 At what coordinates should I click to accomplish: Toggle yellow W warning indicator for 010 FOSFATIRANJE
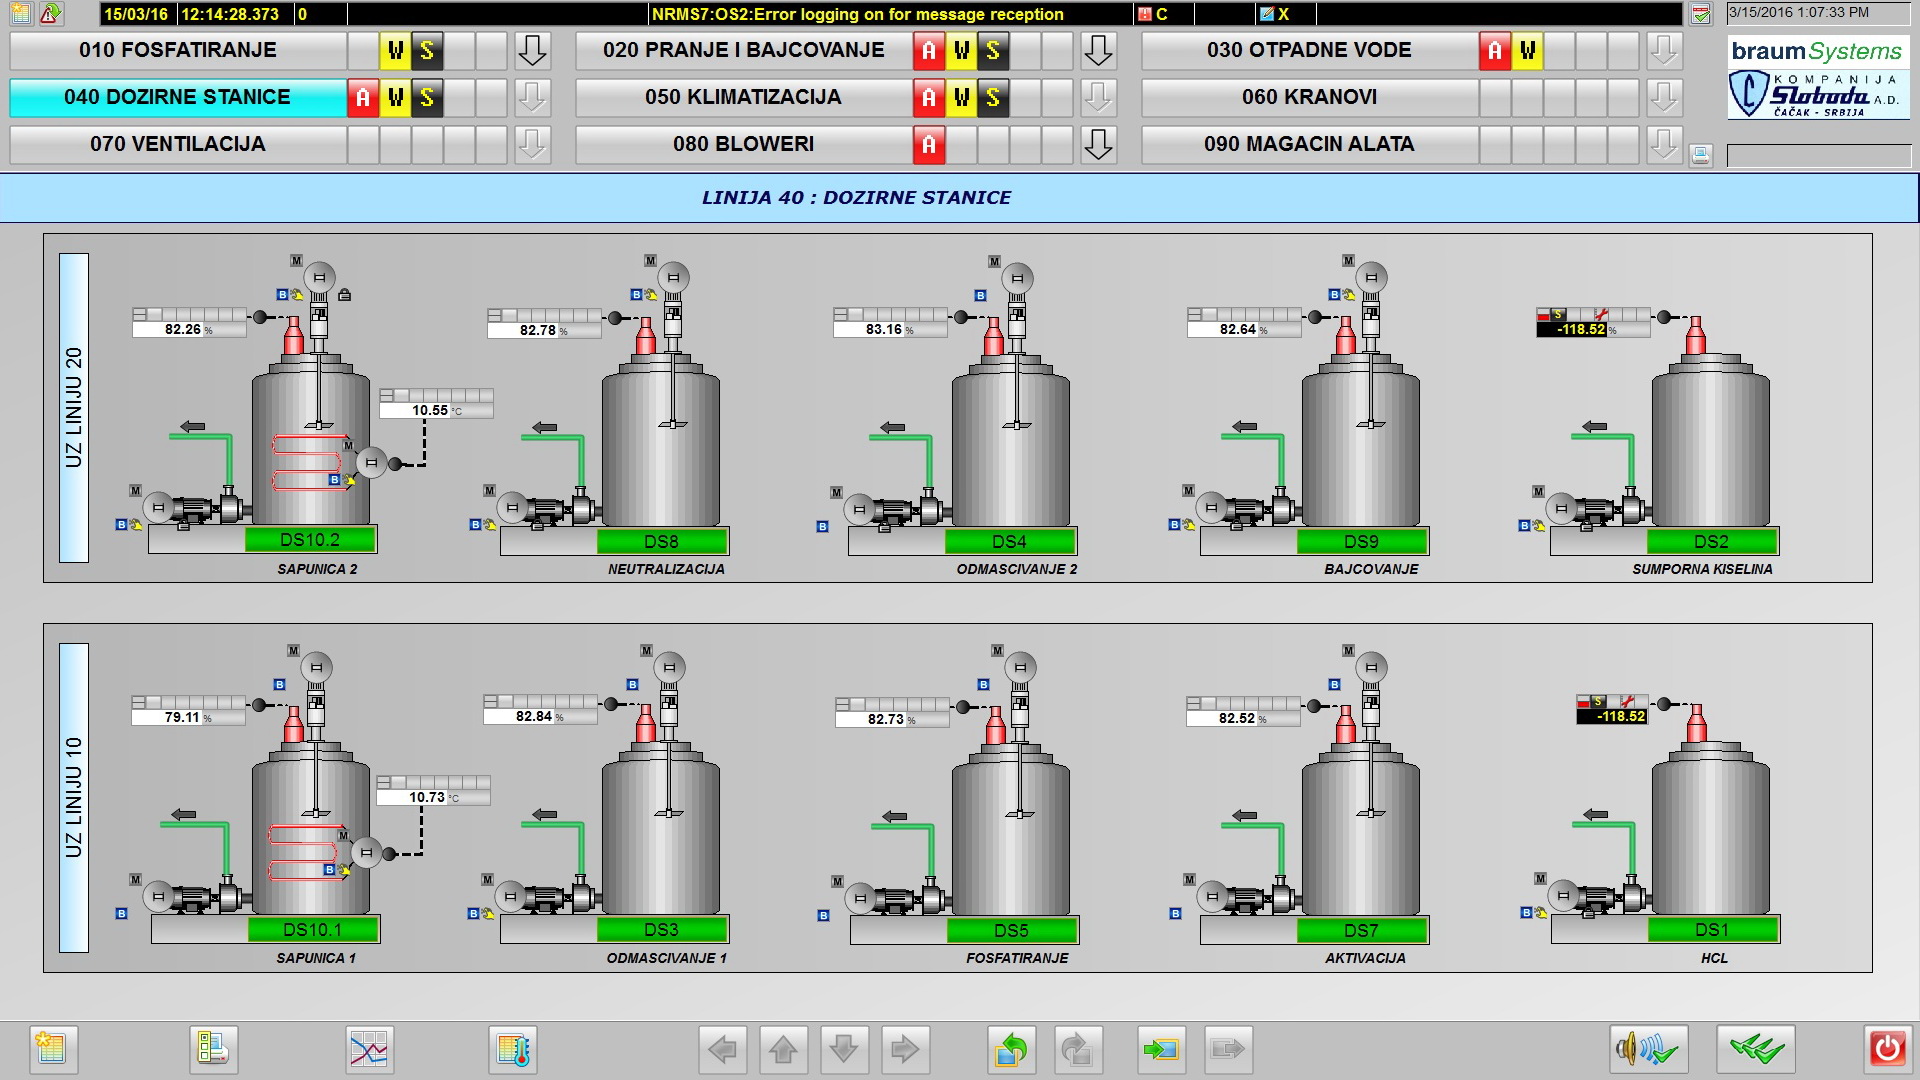(396, 51)
